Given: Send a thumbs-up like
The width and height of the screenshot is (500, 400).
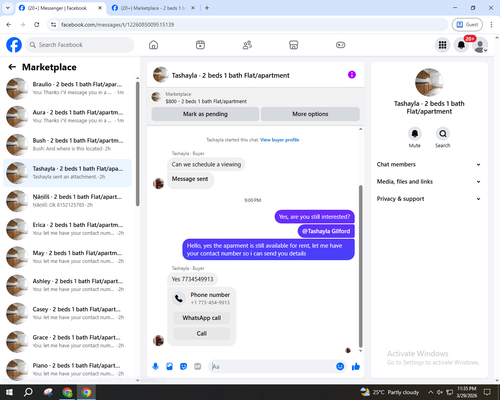Looking at the screenshot, I should click(x=356, y=367).
